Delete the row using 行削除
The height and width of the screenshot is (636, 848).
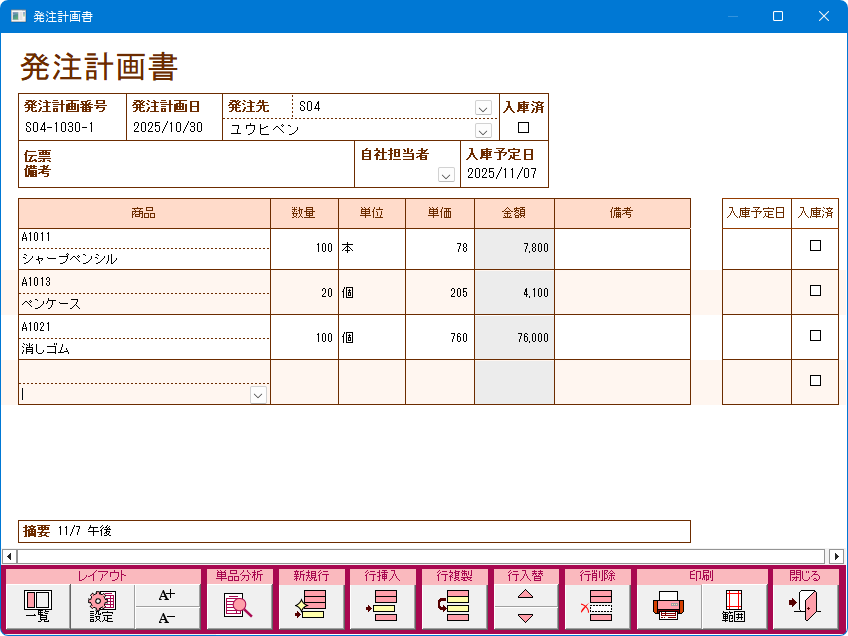pyautogui.click(x=597, y=606)
